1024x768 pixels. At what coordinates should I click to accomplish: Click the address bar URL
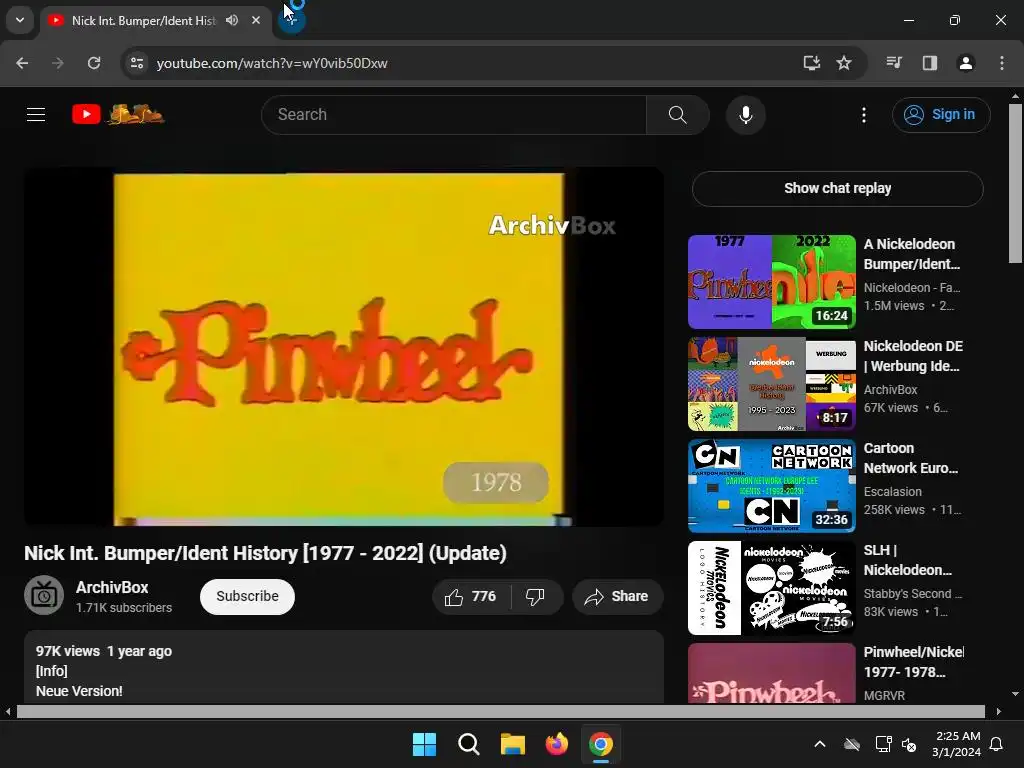[272, 63]
